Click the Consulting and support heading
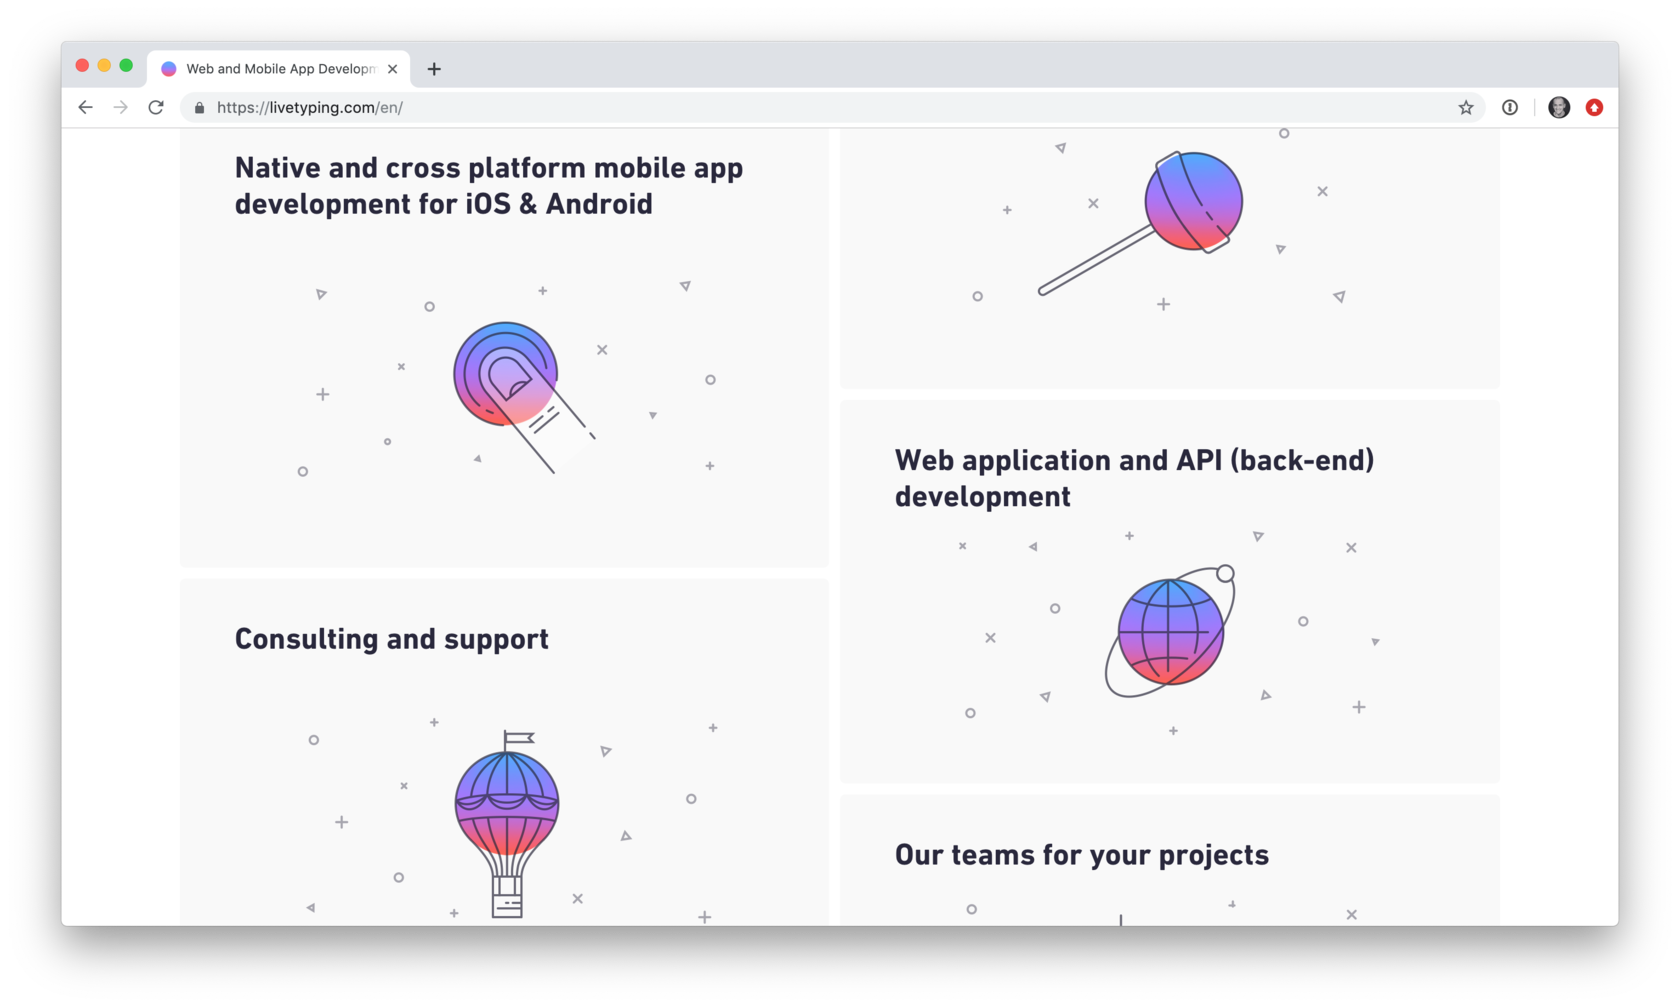Image resolution: width=1680 pixels, height=1007 pixels. pyautogui.click(x=391, y=639)
